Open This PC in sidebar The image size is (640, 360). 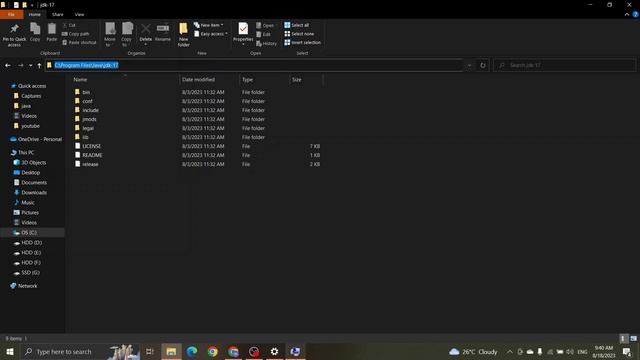(x=26, y=153)
